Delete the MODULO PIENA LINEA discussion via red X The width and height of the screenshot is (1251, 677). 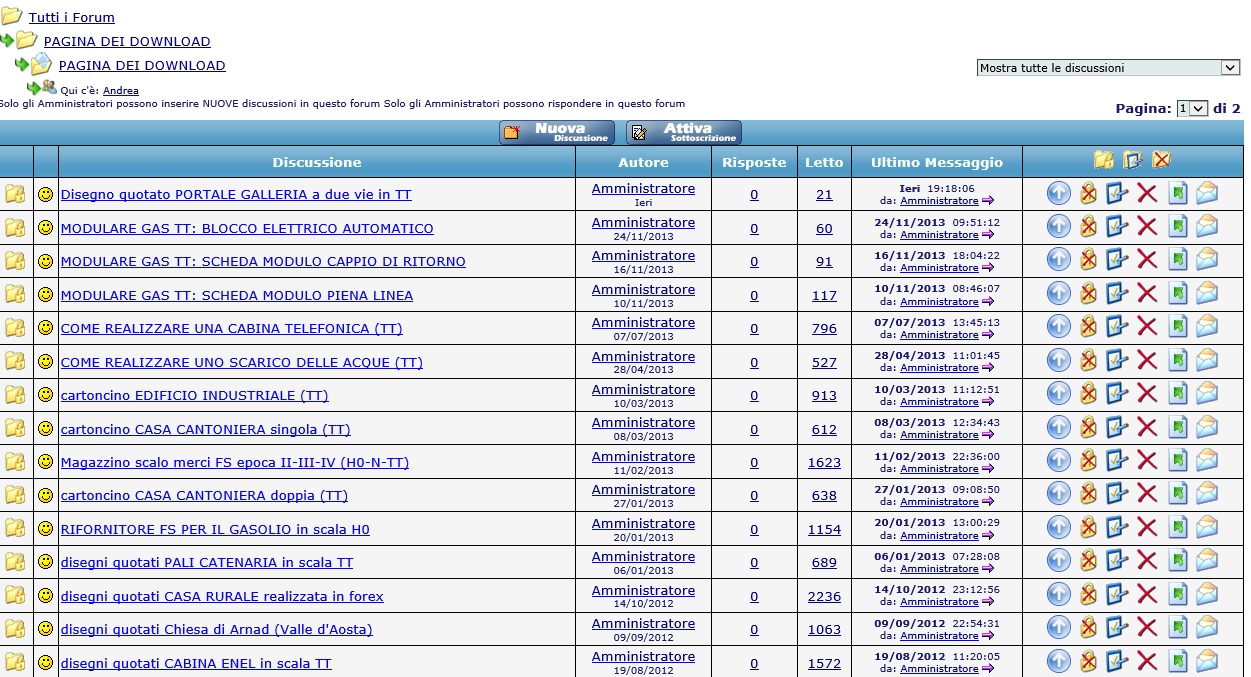point(1147,295)
